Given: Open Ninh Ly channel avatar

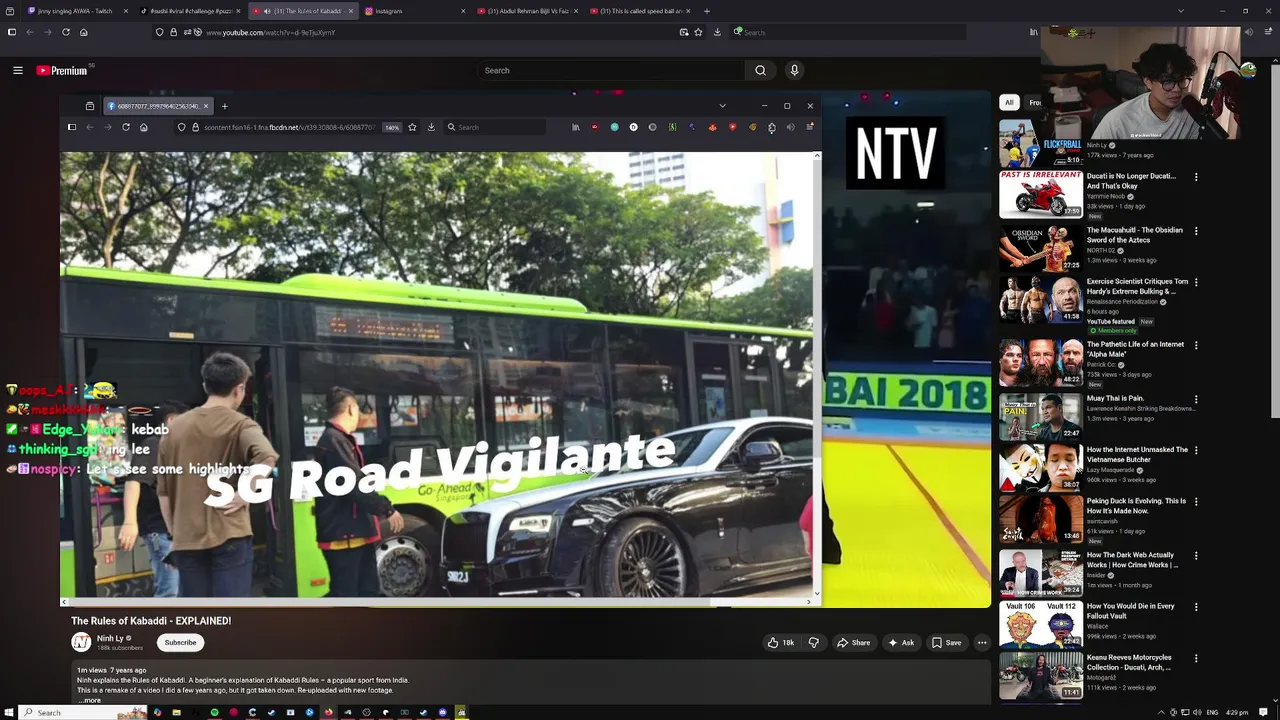Looking at the screenshot, I should click(81, 642).
